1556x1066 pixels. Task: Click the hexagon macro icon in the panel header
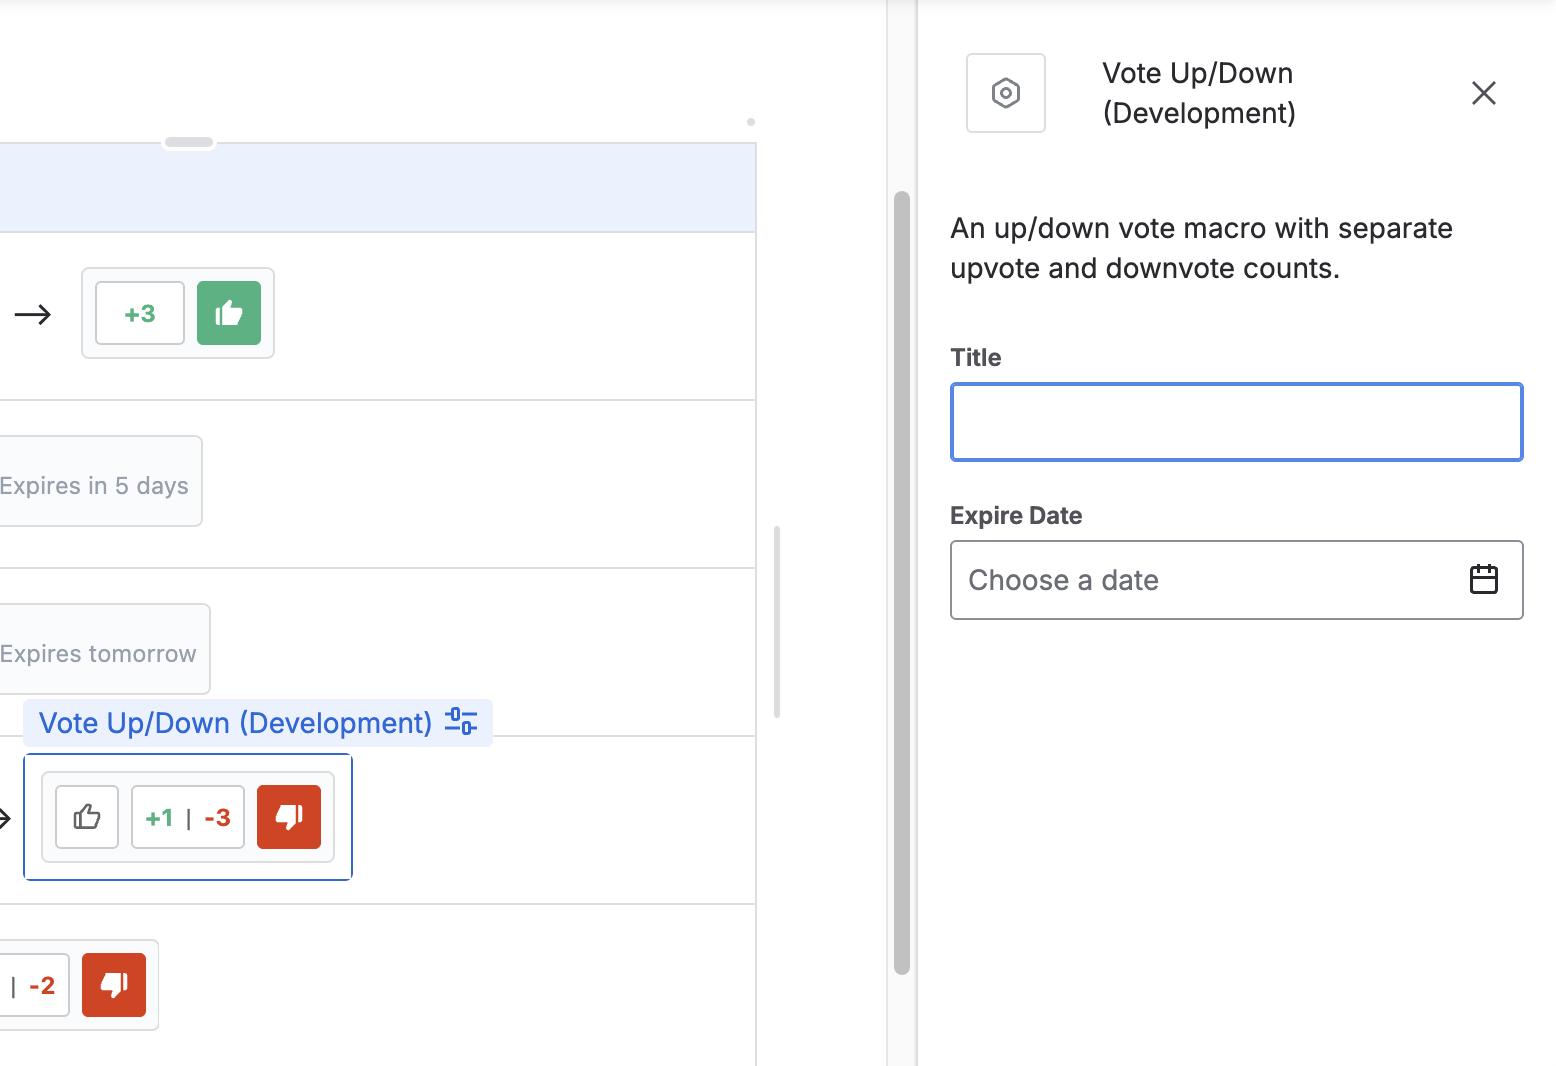1005,93
